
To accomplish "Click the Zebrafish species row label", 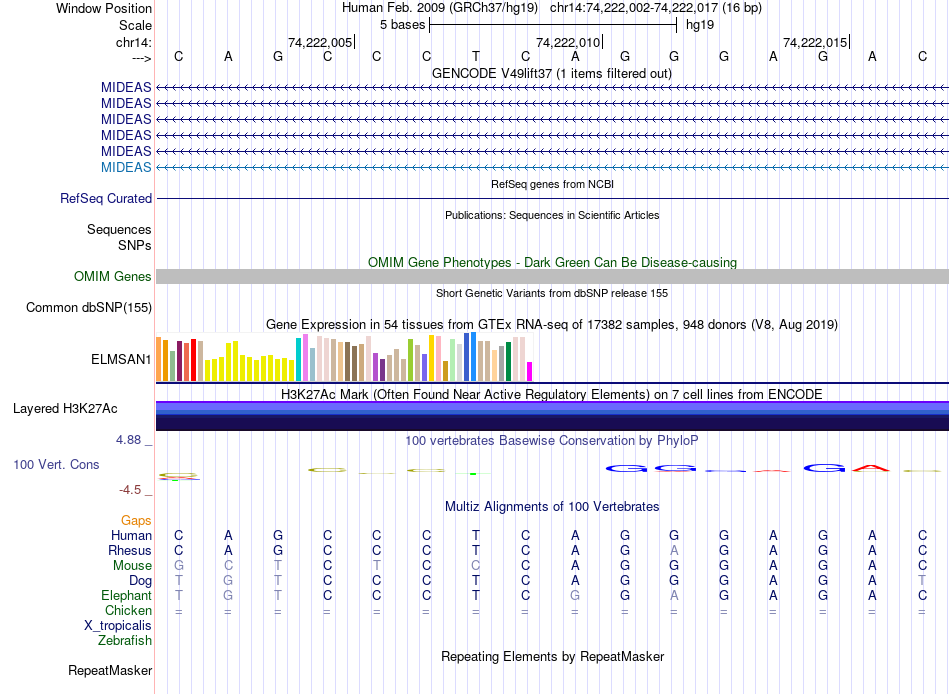I will click(x=125, y=640).
